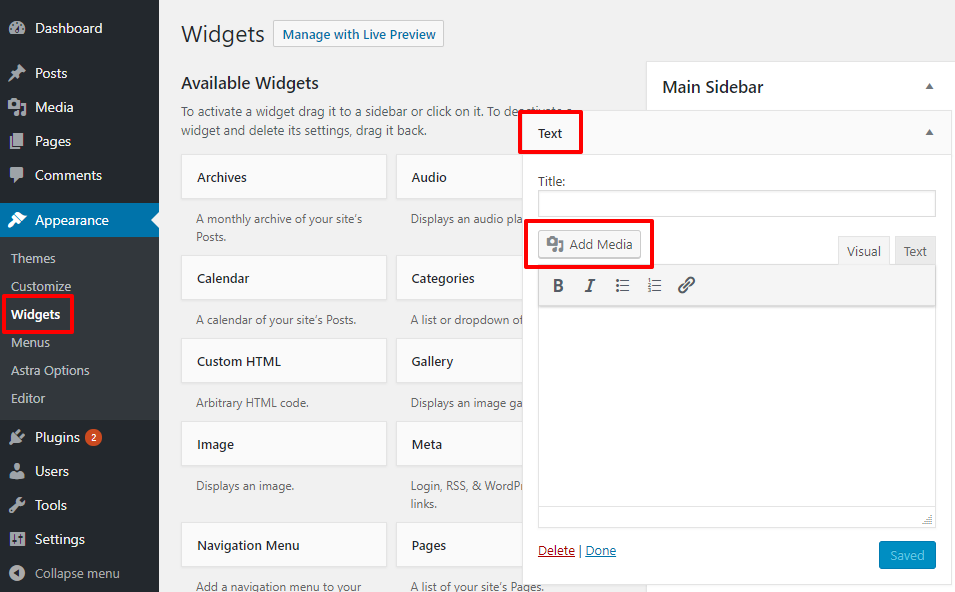Click inside the widget Title field
This screenshot has height=592, width=955.
(735, 203)
